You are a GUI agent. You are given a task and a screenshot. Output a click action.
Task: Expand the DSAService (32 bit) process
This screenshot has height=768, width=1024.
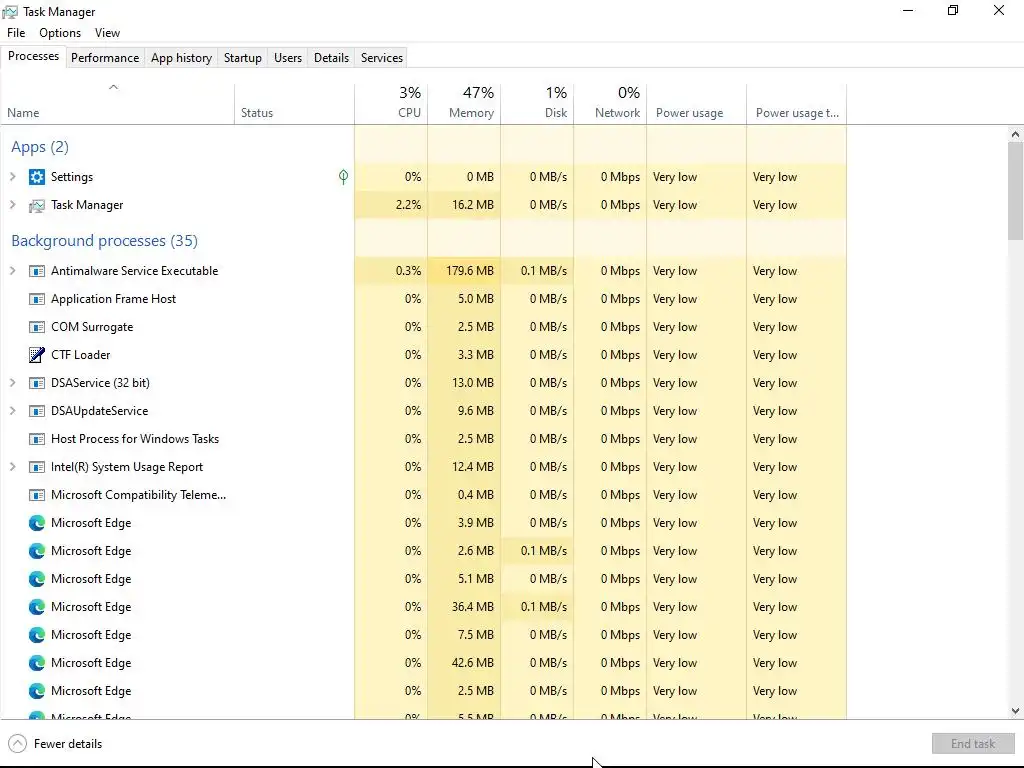coord(12,383)
